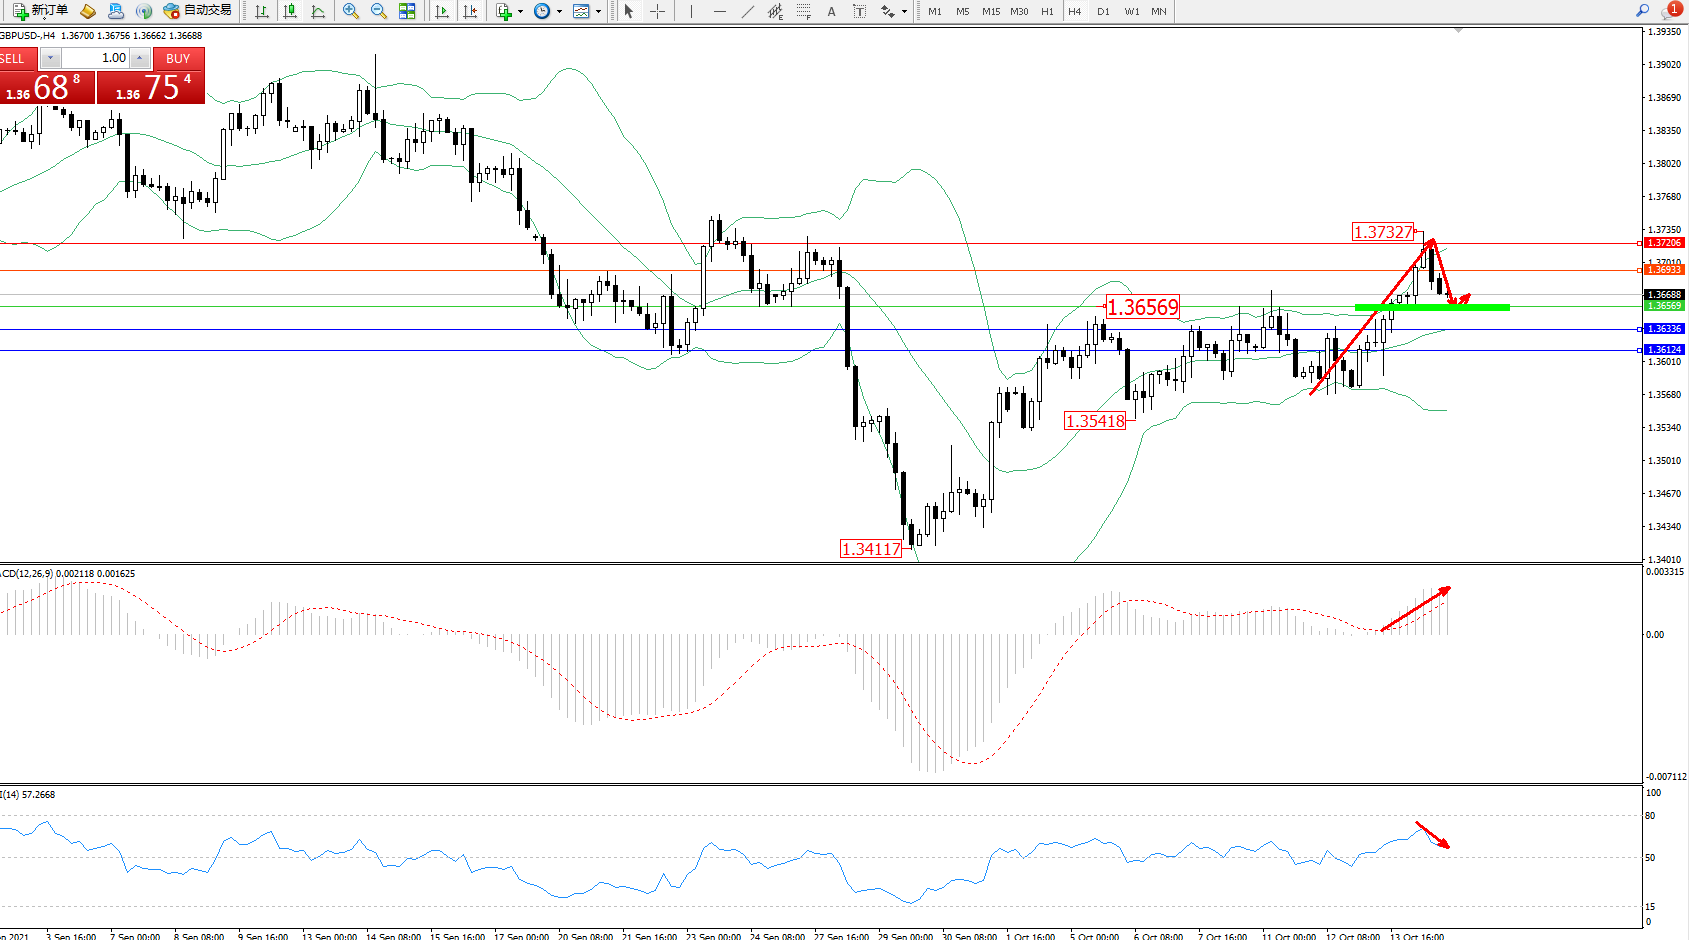Select the trendline drawing tool
The image size is (1689, 940).
pyautogui.click(x=747, y=11)
